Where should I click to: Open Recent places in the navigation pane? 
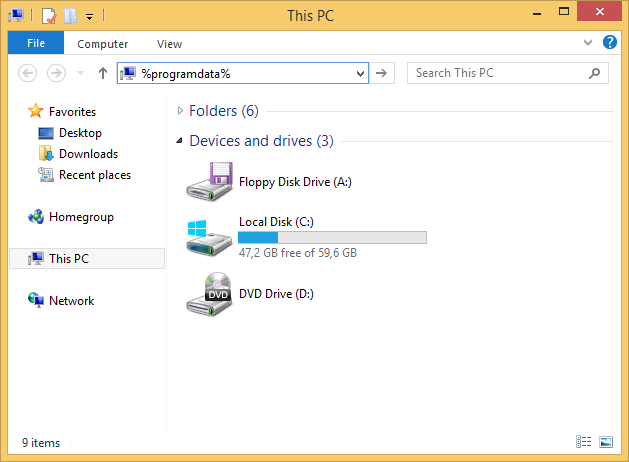coord(95,175)
